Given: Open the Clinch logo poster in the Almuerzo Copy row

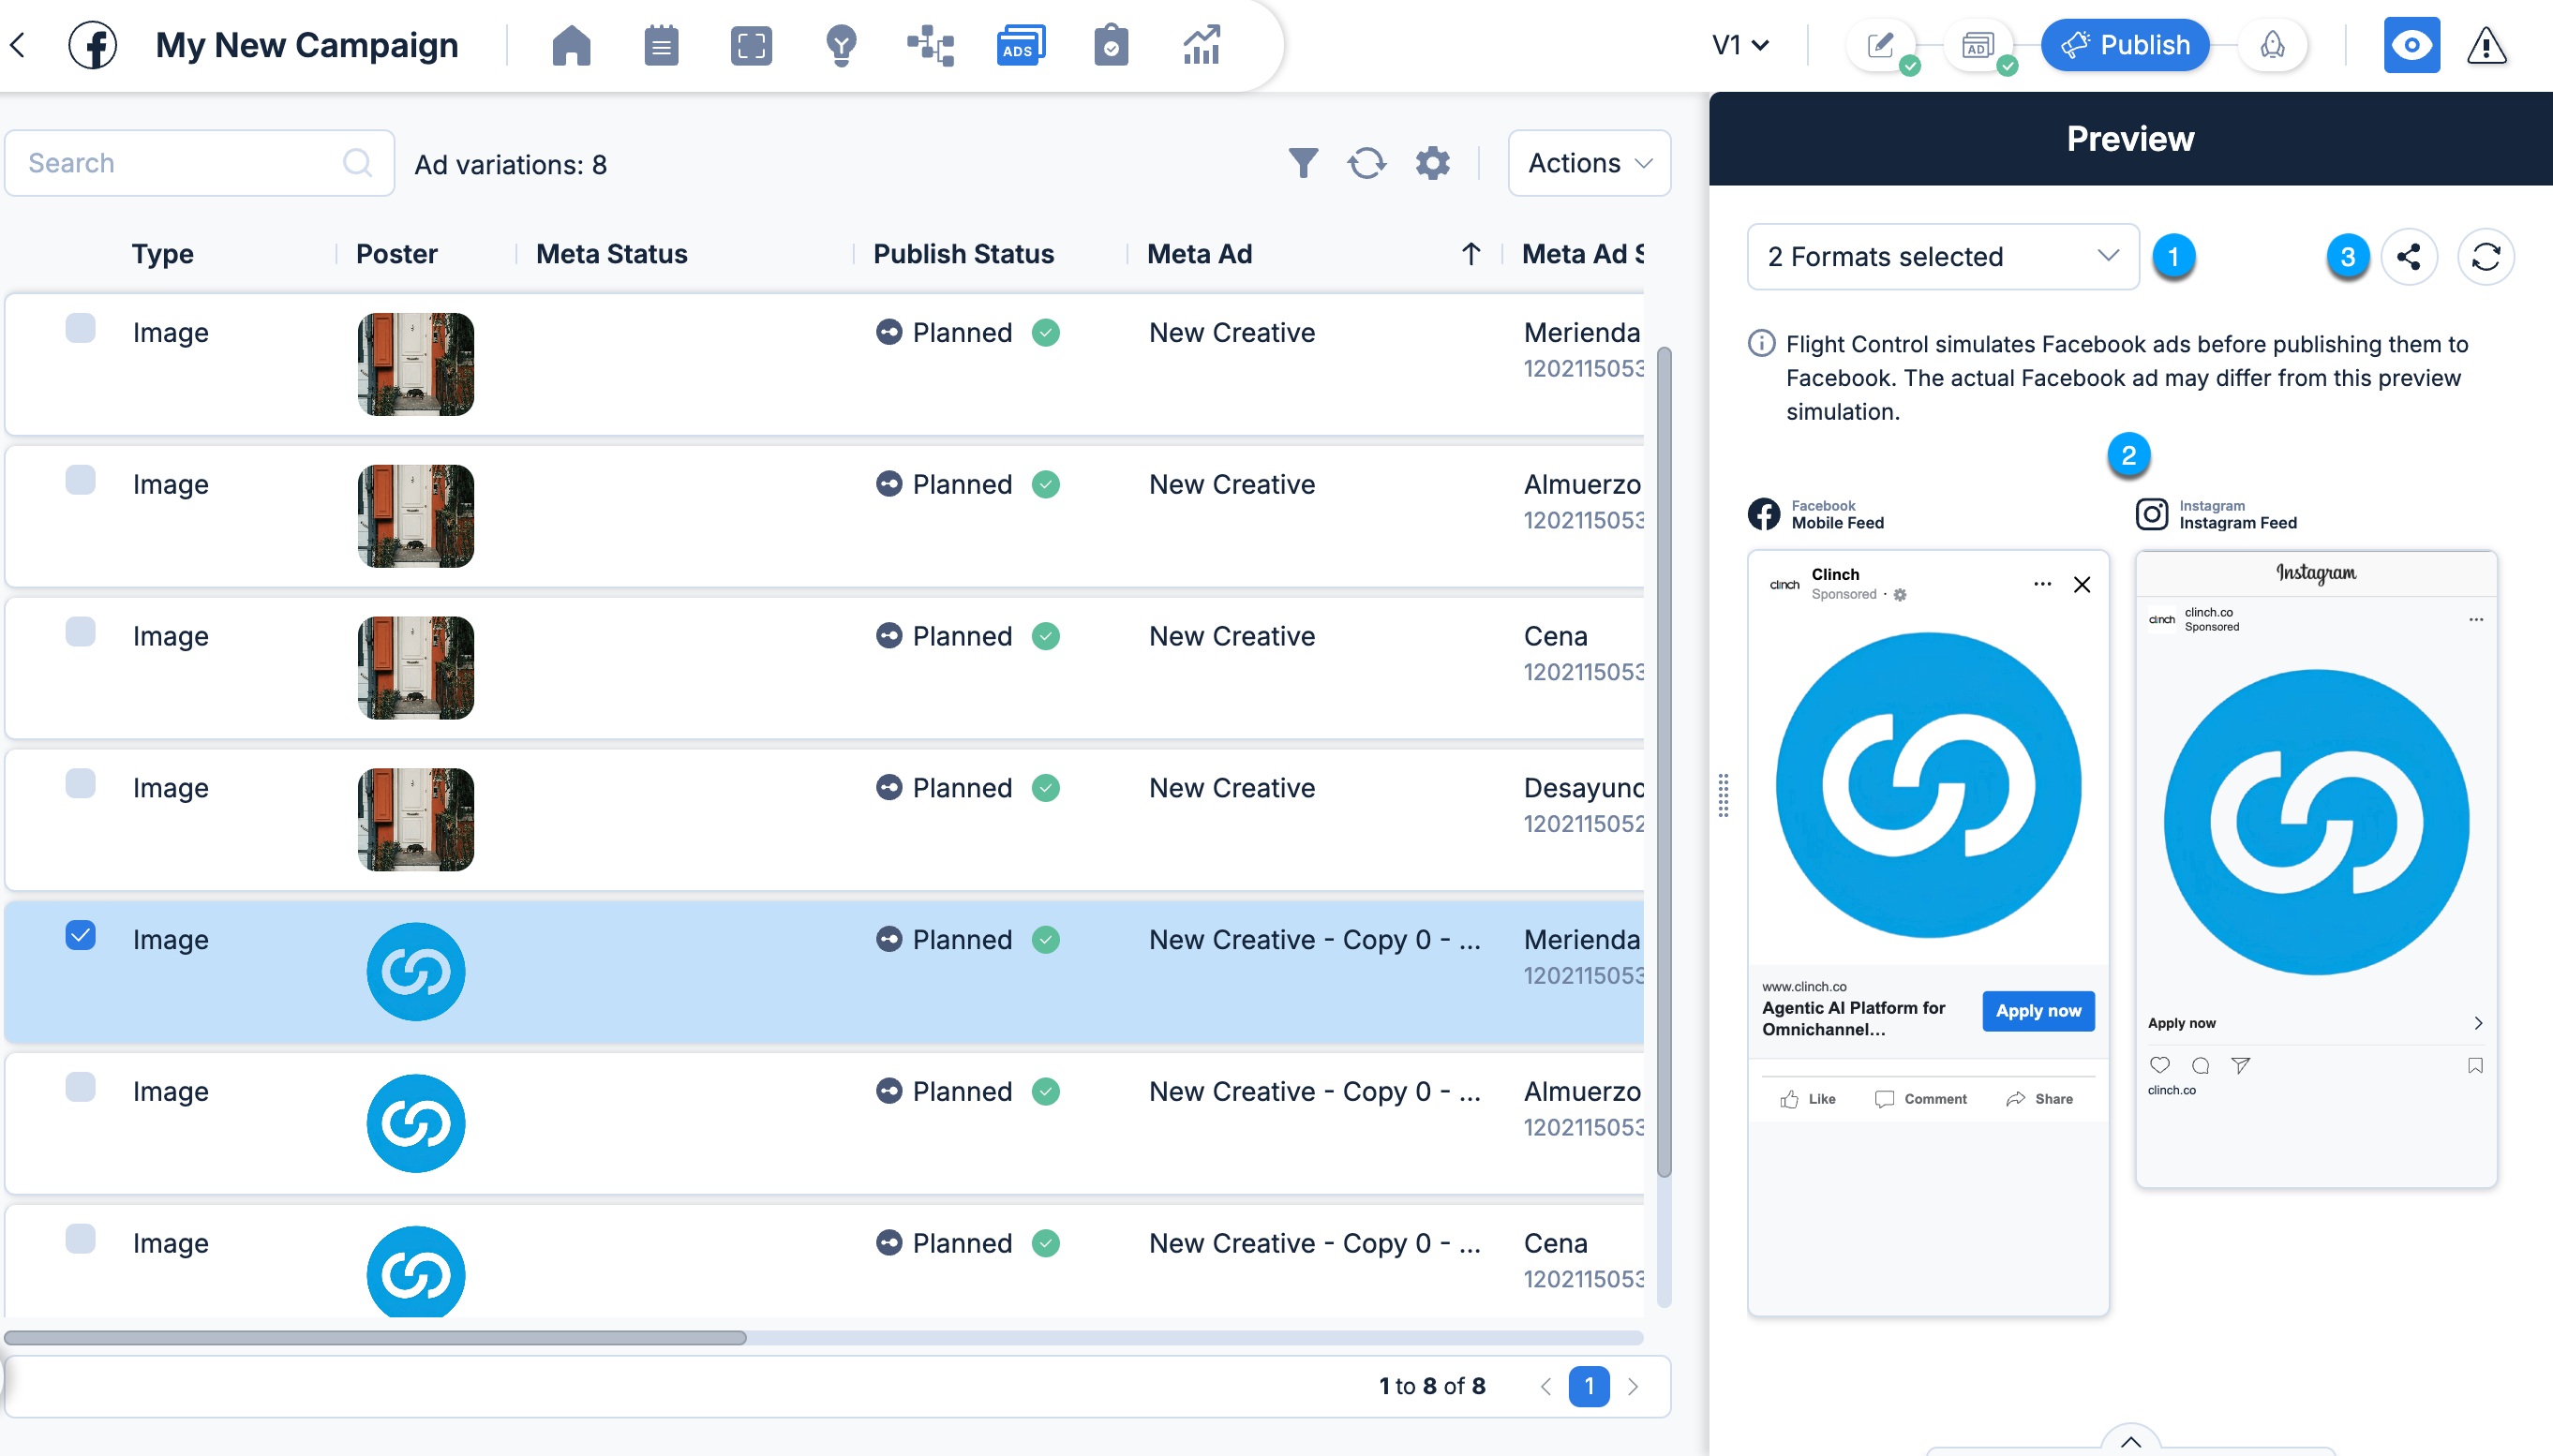Looking at the screenshot, I should point(416,1124).
